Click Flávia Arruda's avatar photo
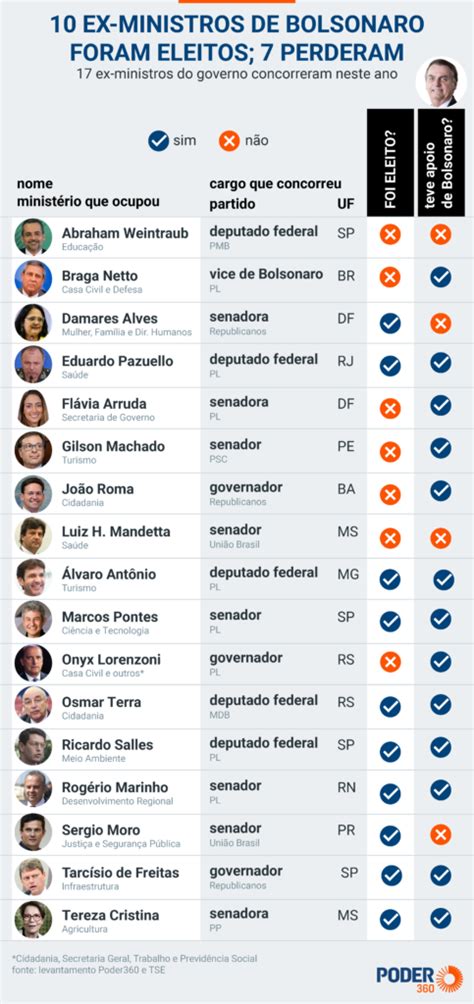 point(33,408)
